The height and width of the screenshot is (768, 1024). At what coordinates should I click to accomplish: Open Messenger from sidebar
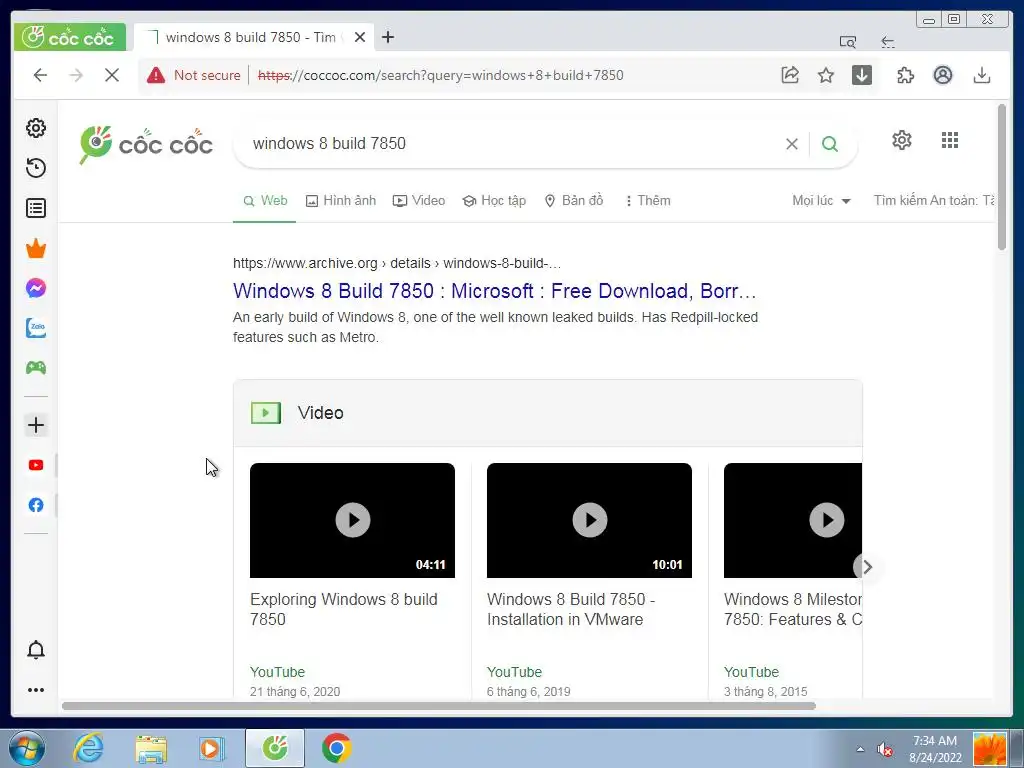point(36,288)
